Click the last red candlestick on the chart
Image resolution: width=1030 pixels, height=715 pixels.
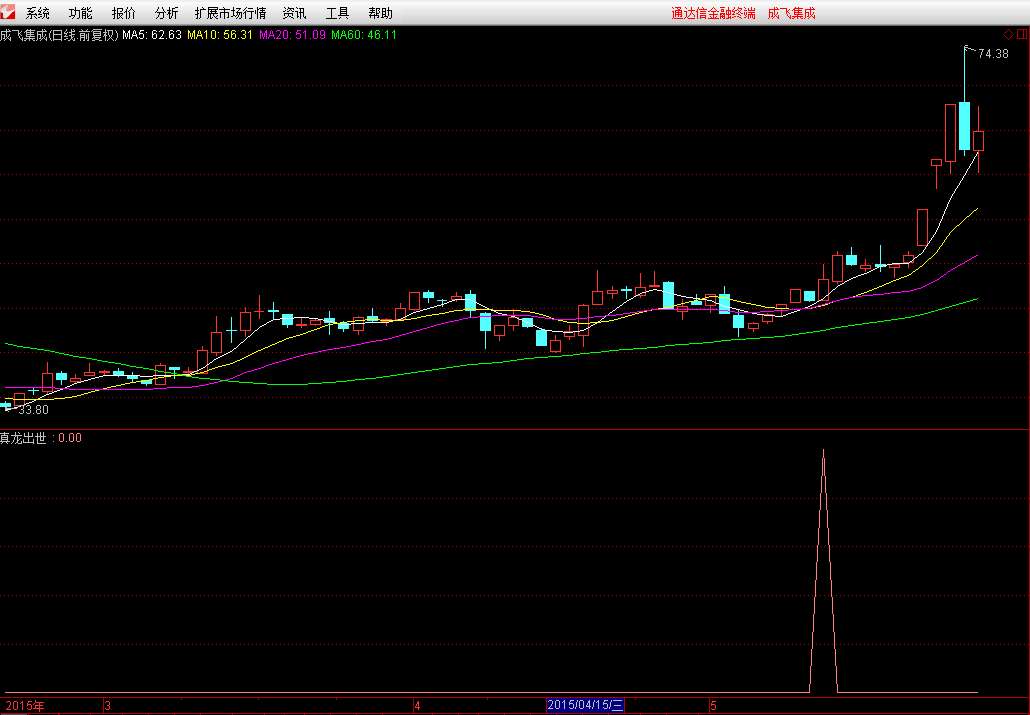(979, 141)
